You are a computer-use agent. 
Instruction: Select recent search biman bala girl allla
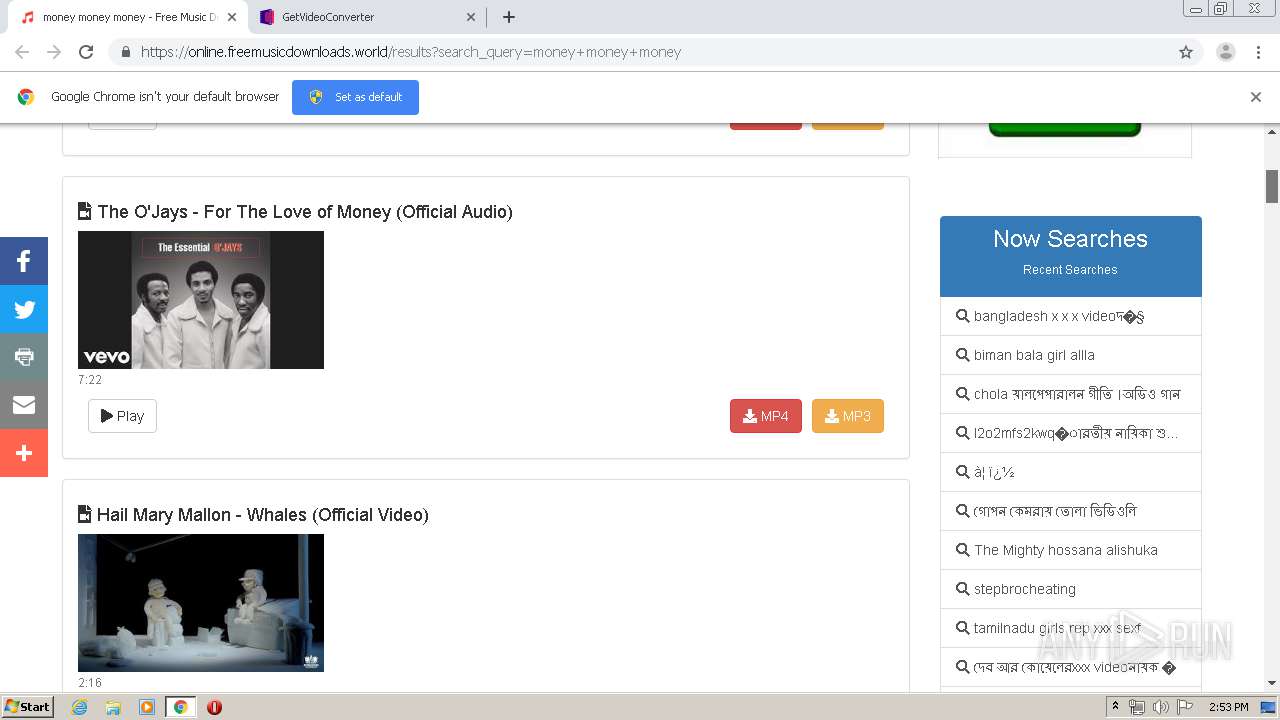point(1070,355)
